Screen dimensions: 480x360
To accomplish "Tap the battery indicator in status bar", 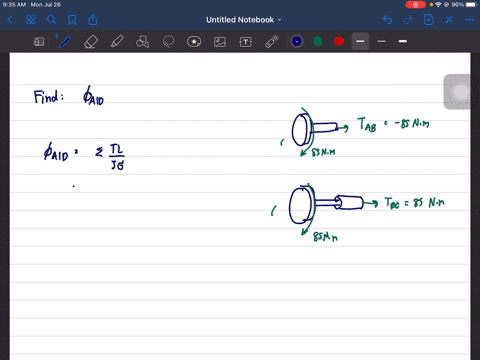I will tap(472, 5).
